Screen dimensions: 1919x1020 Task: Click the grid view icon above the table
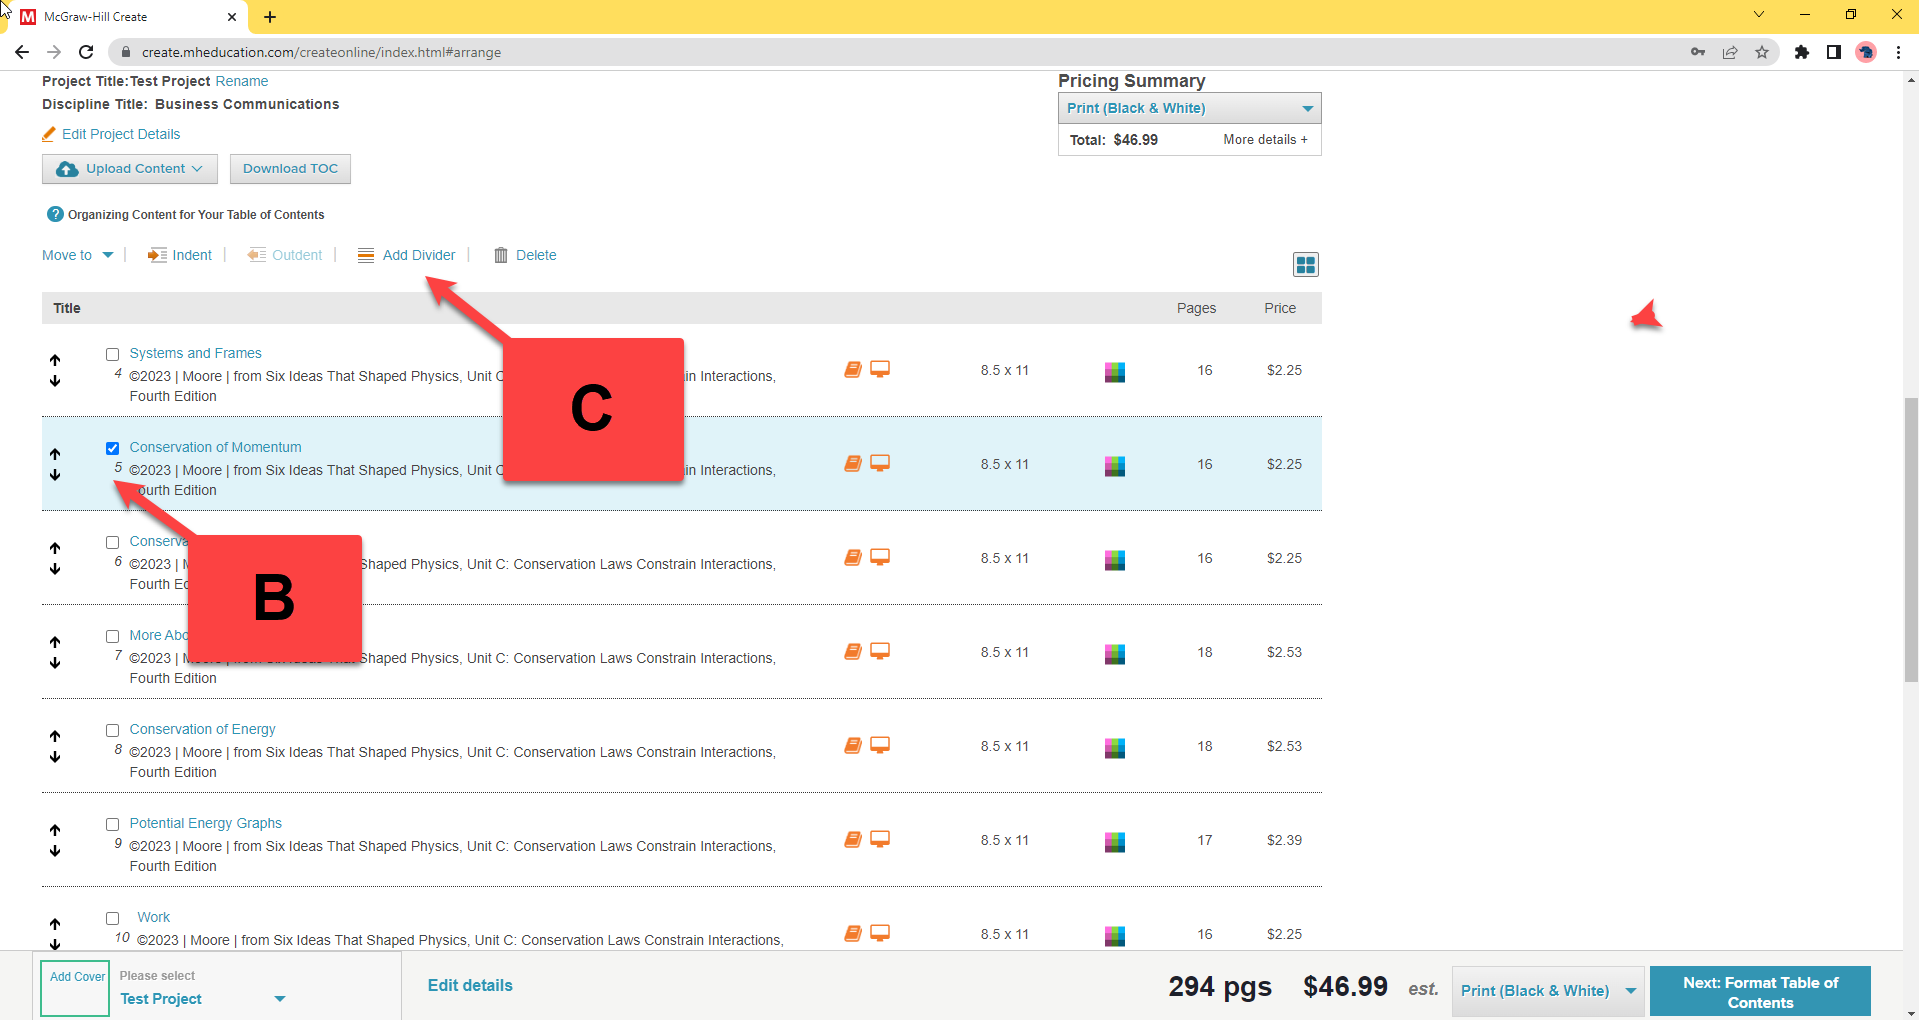pyautogui.click(x=1305, y=264)
